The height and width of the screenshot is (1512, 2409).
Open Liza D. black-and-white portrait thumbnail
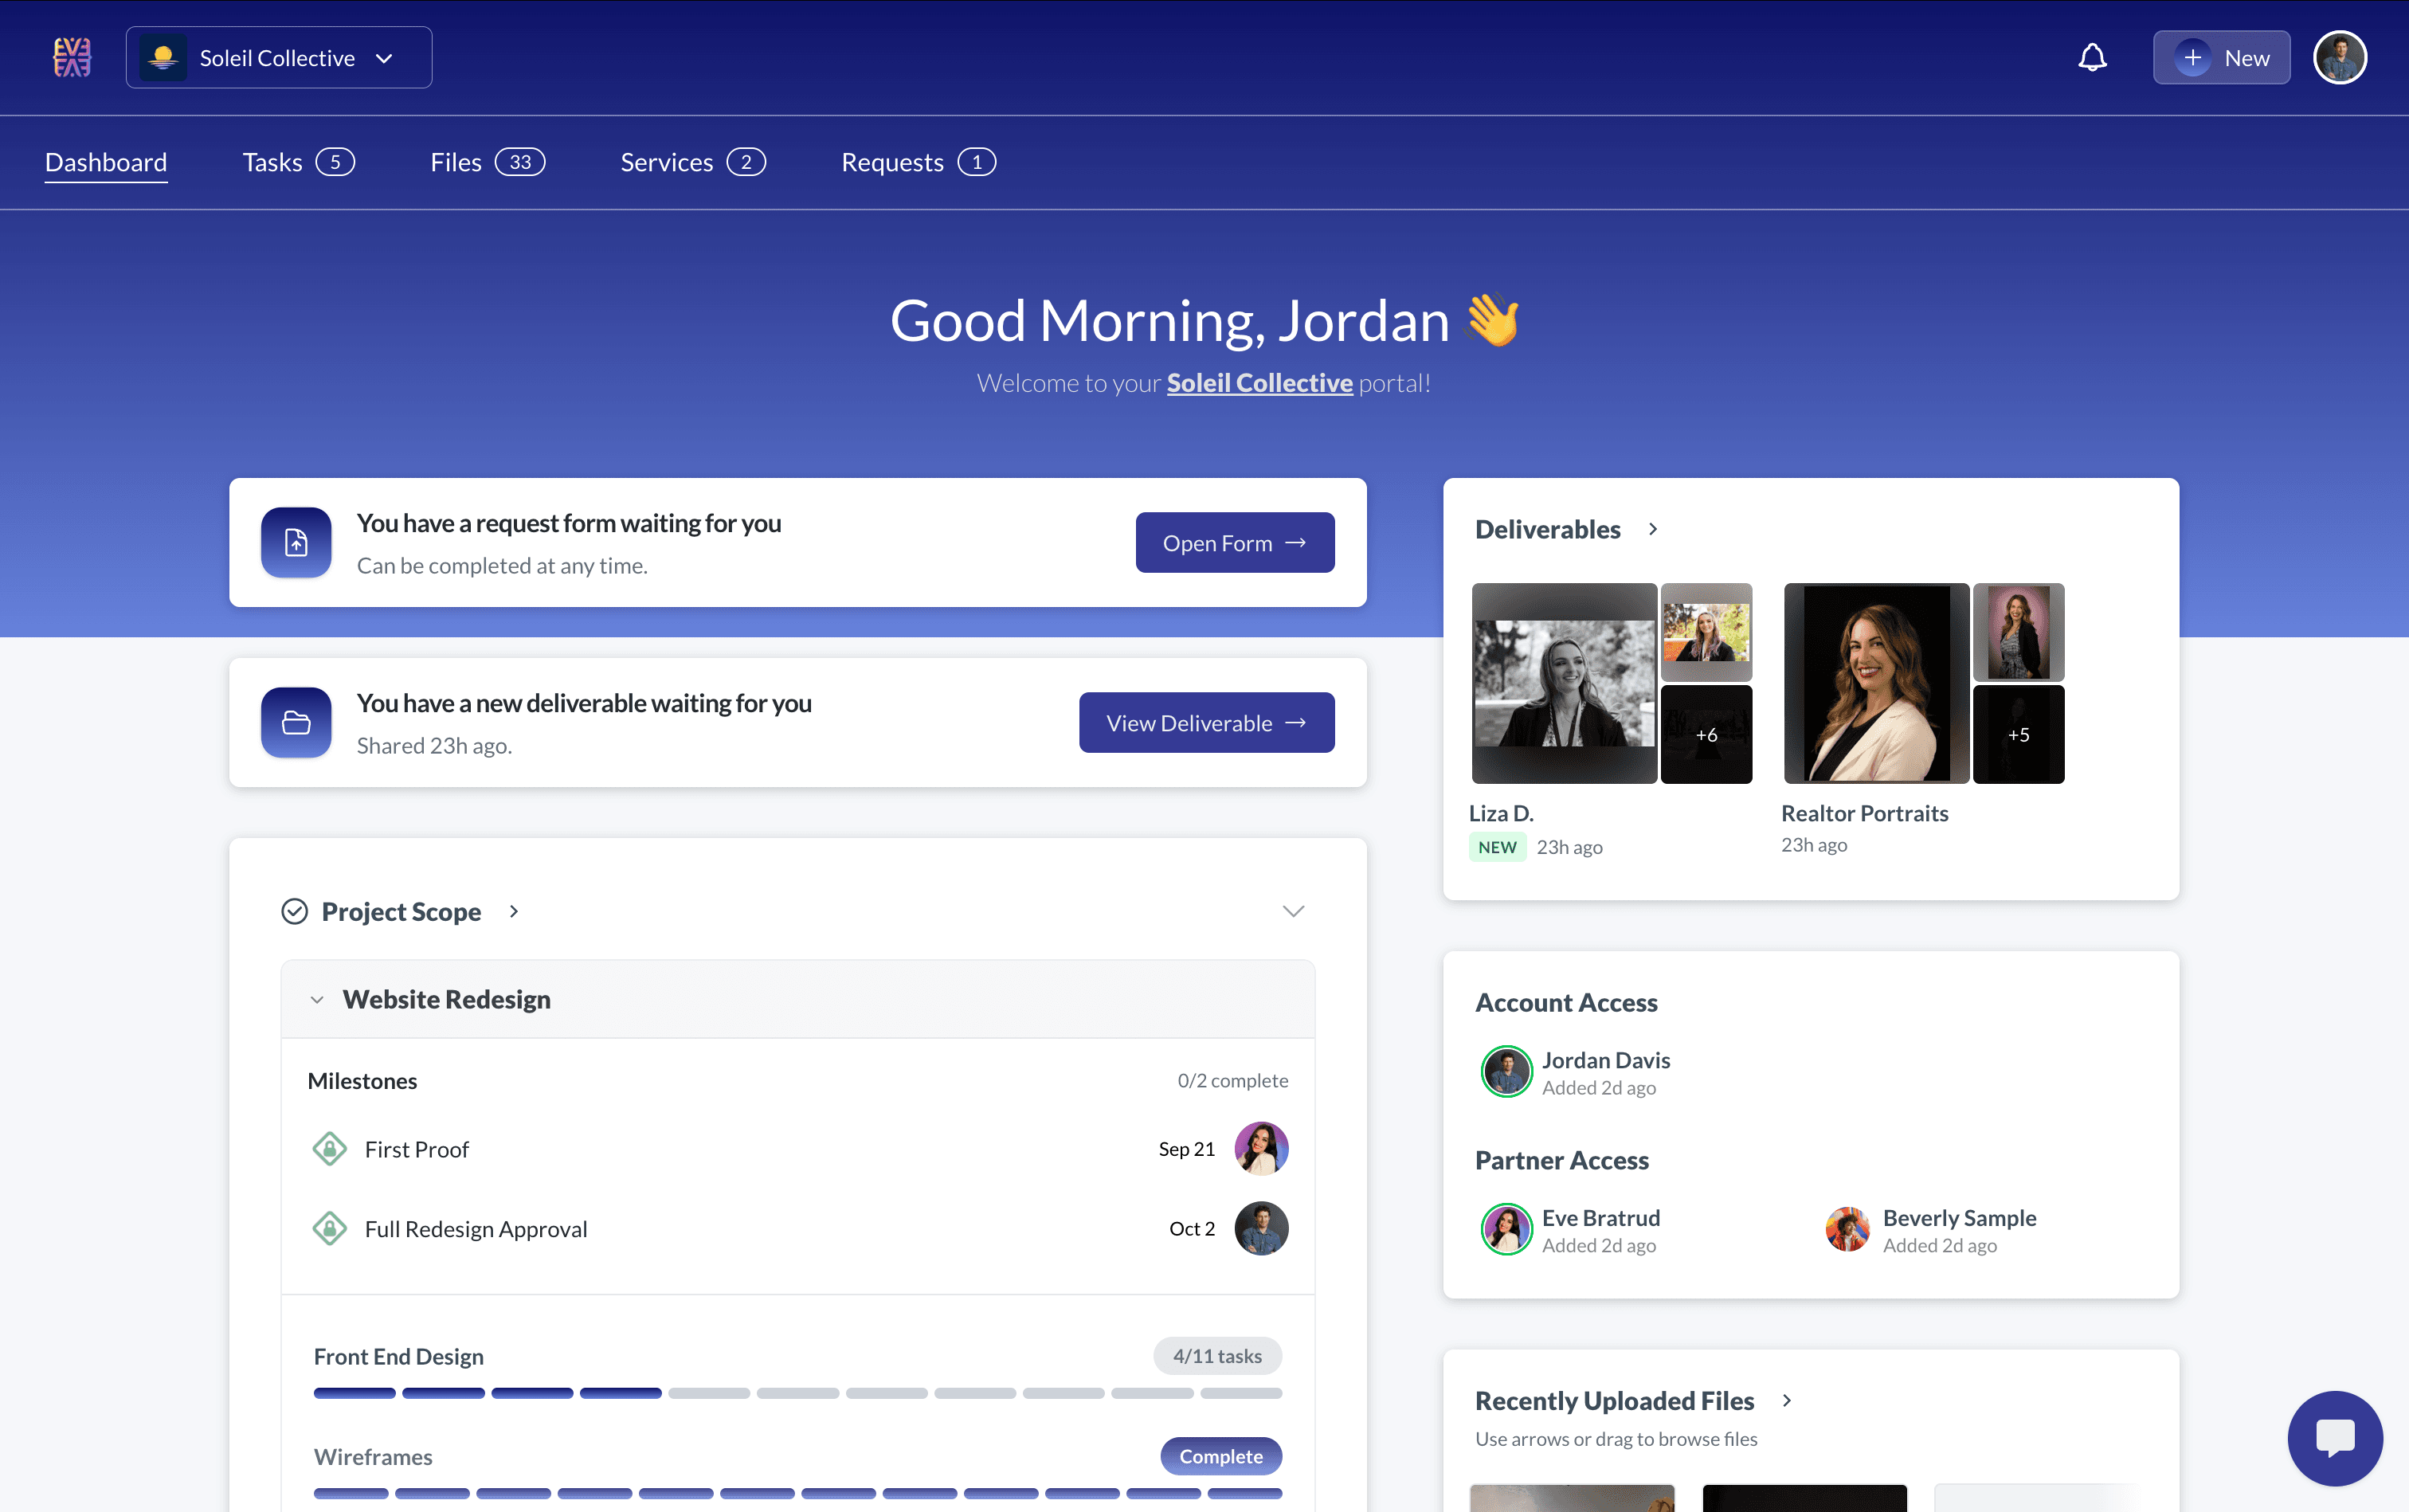pos(1564,683)
